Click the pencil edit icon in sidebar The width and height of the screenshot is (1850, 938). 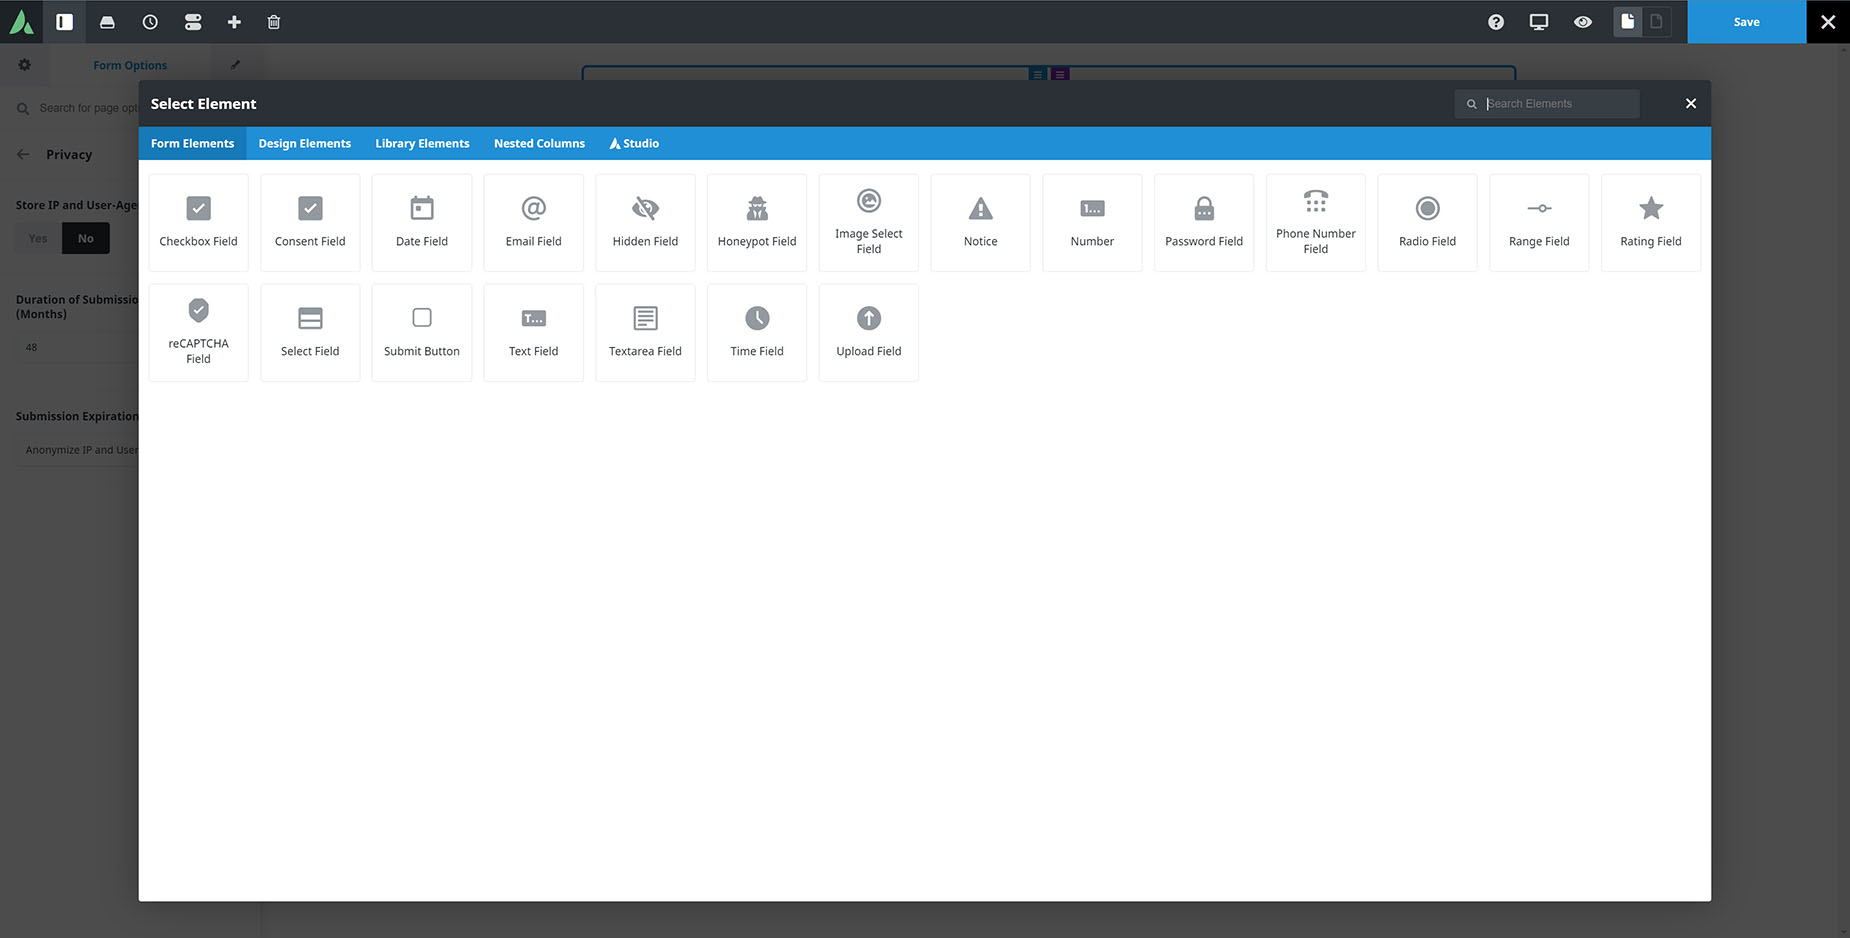235,65
